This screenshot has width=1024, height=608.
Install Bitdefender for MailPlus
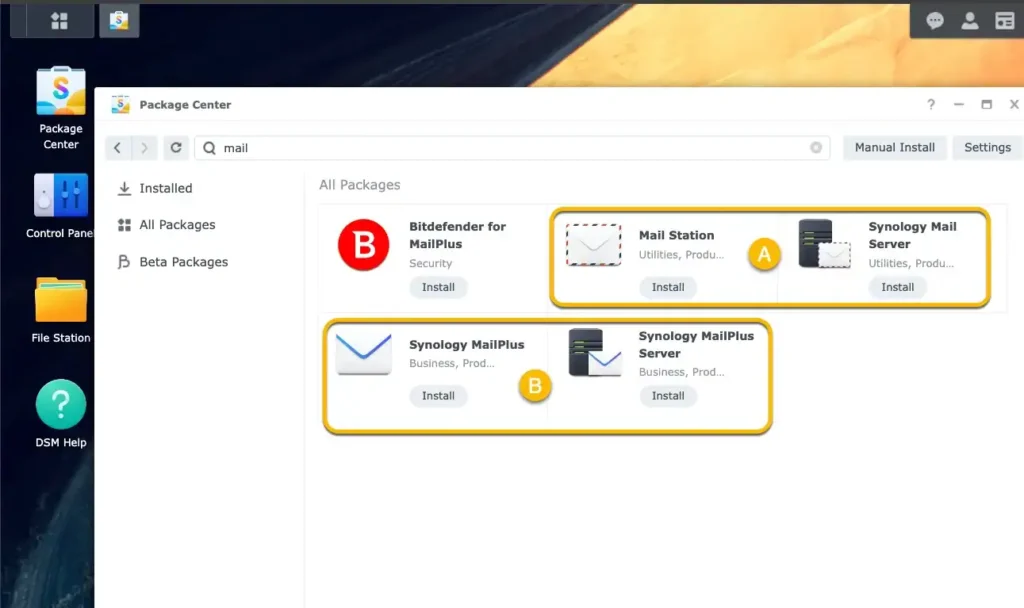point(438,287)
